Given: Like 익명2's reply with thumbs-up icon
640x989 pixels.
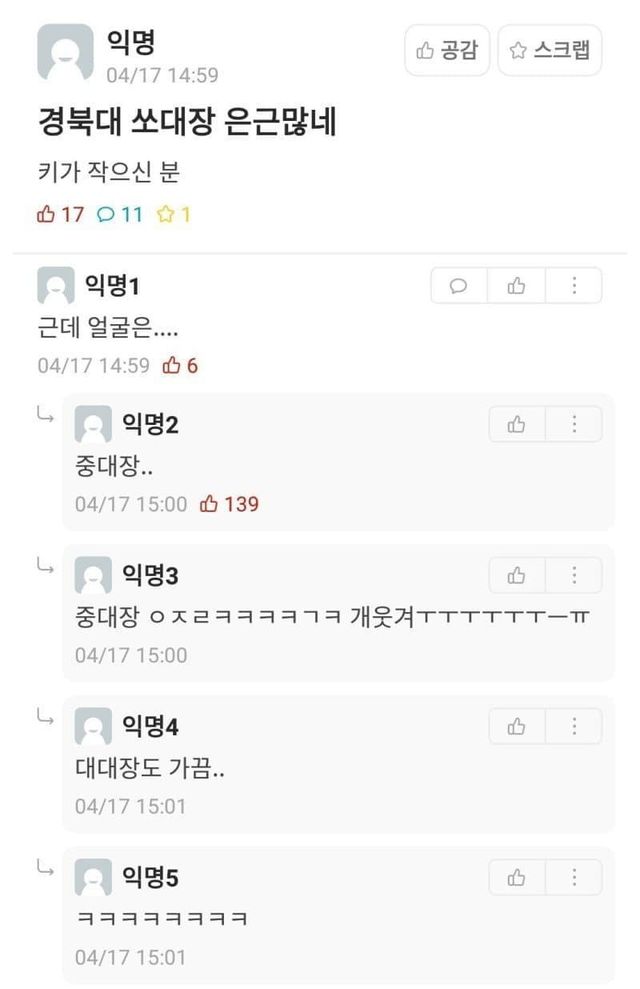Looking at the screenshot, I should coord(517,425).
